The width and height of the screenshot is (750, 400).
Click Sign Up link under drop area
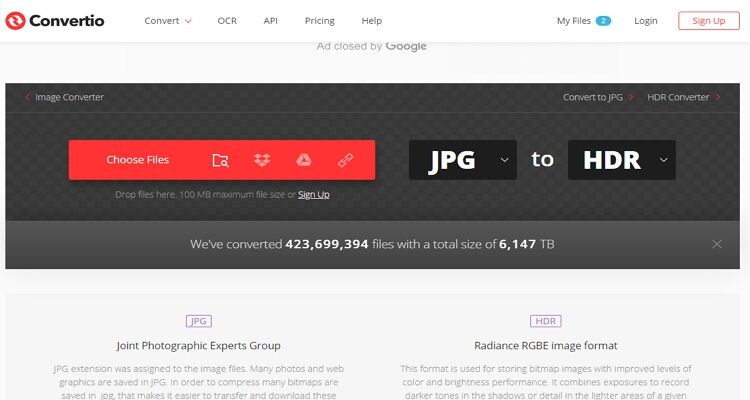314,194
